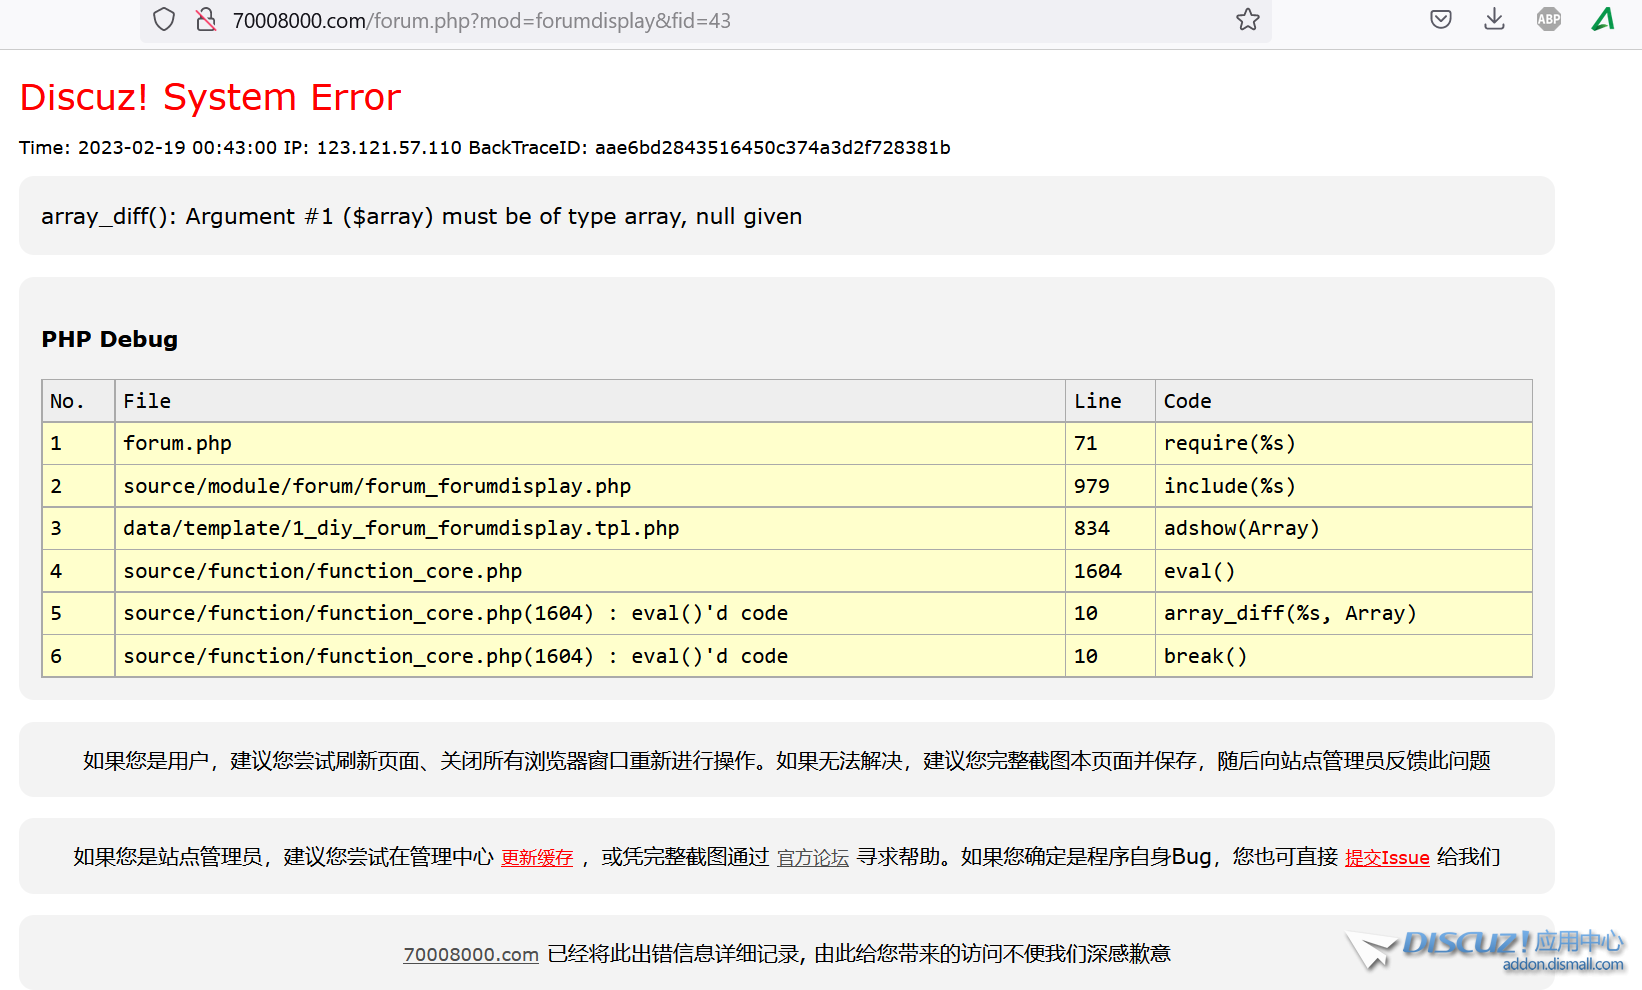1642x990 pixels.
Task: Click the Discuz! System Error heading
Action: (210, 97)
